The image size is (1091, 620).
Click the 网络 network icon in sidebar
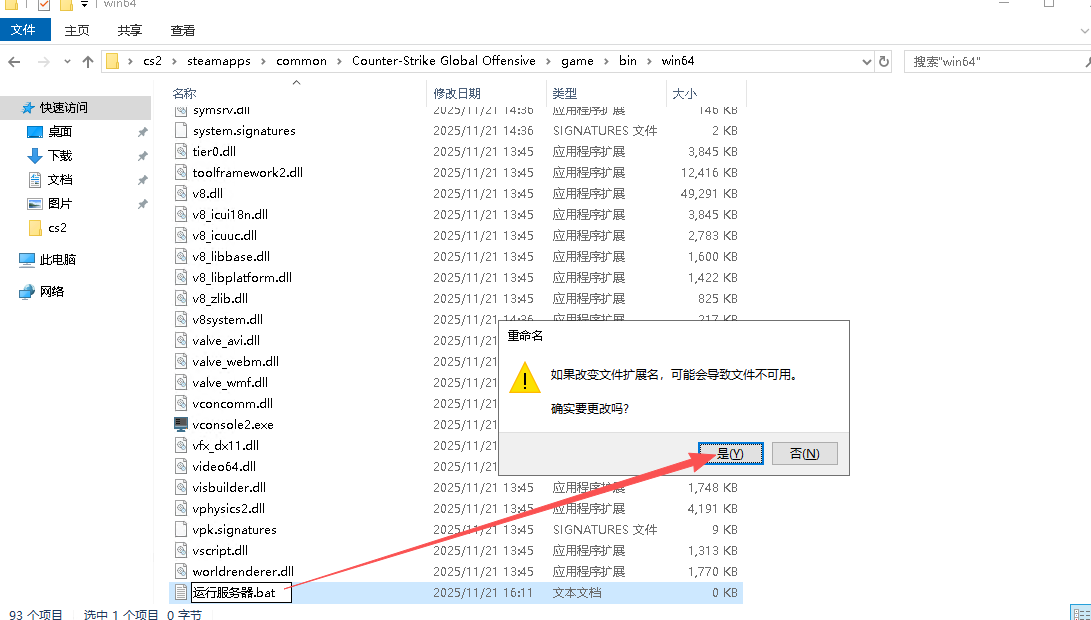point(28,292)
